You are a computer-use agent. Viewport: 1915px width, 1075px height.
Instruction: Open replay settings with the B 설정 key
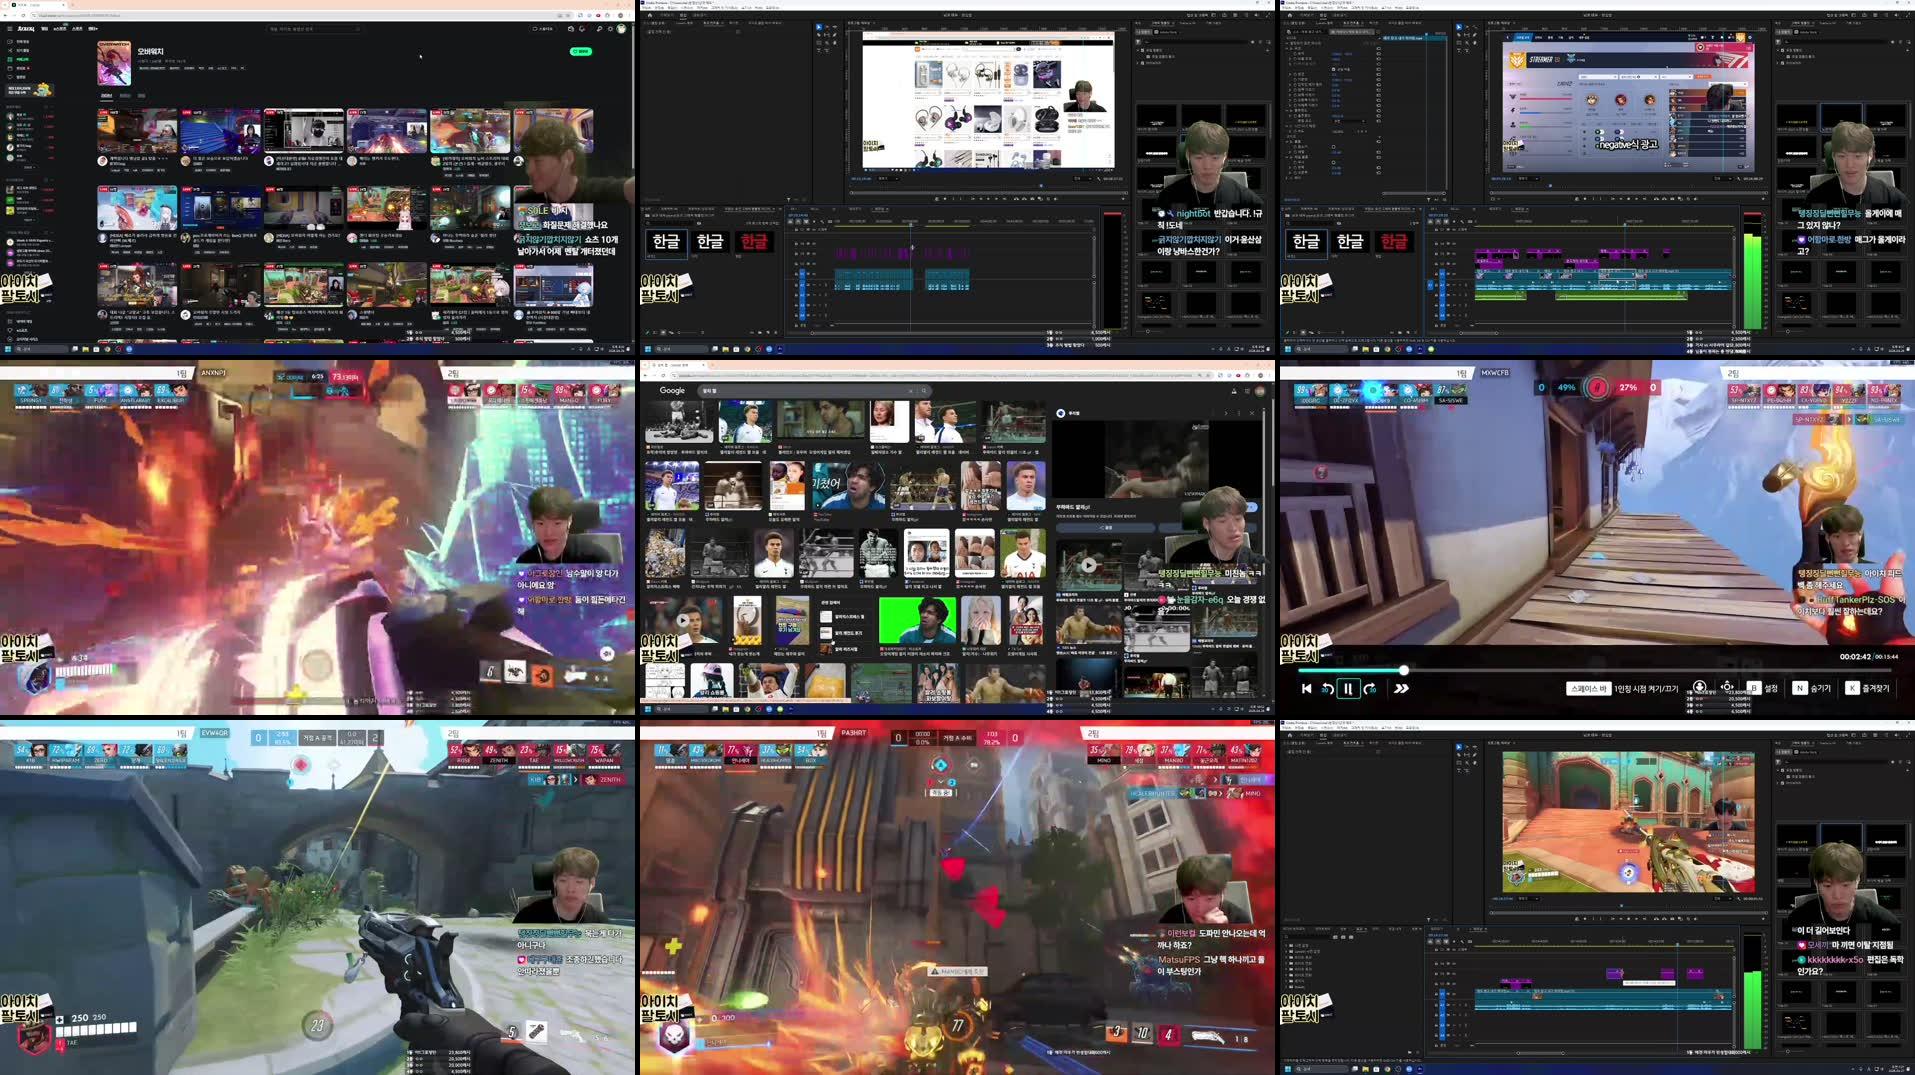(1762, 688)
